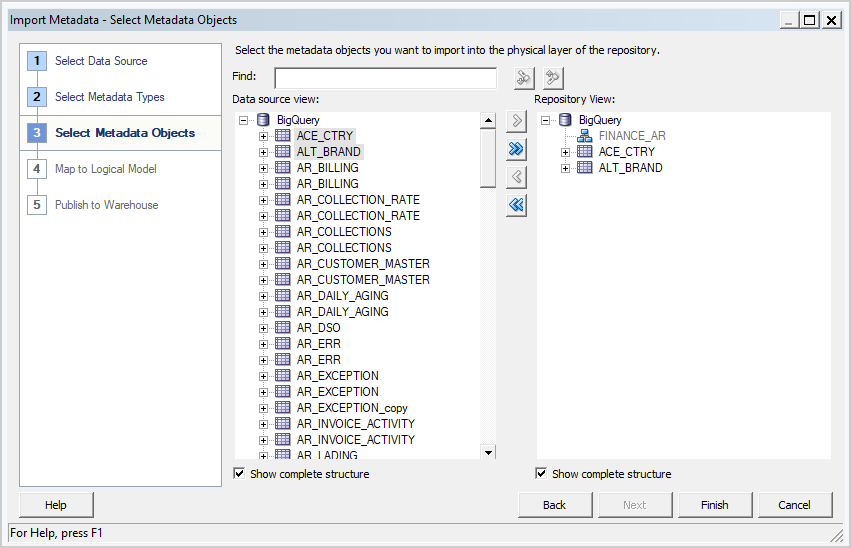Click the Import Selected single-arrow button
Viewport: 851px width, 548px height.
click(516, 121)
